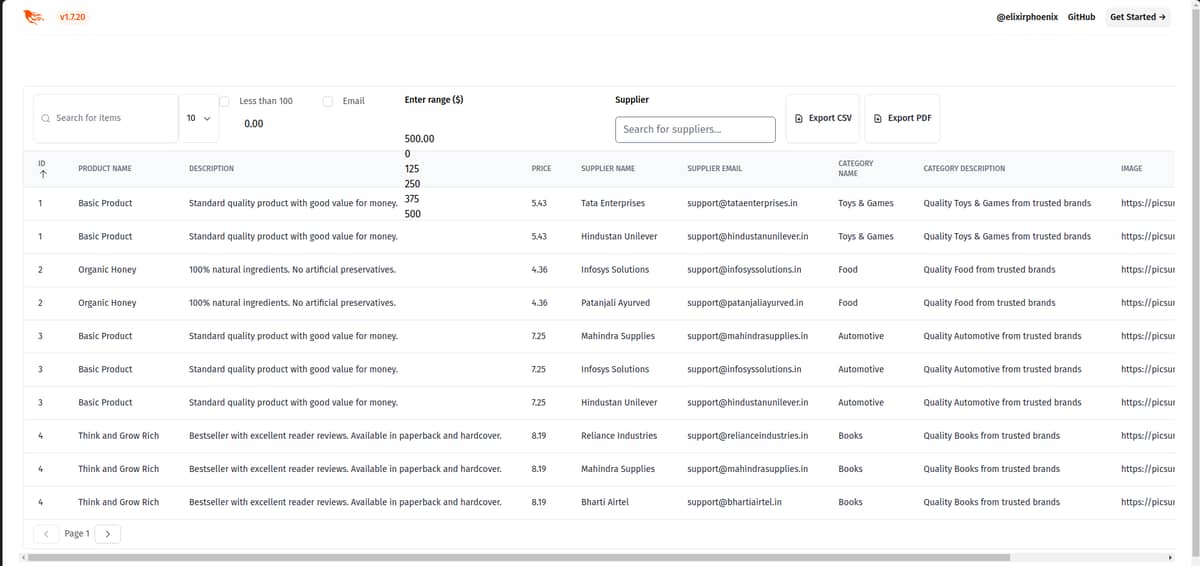Open the @elixirphoenix link
Screen dimensions: 1200x566
[x=1028, y=17]
